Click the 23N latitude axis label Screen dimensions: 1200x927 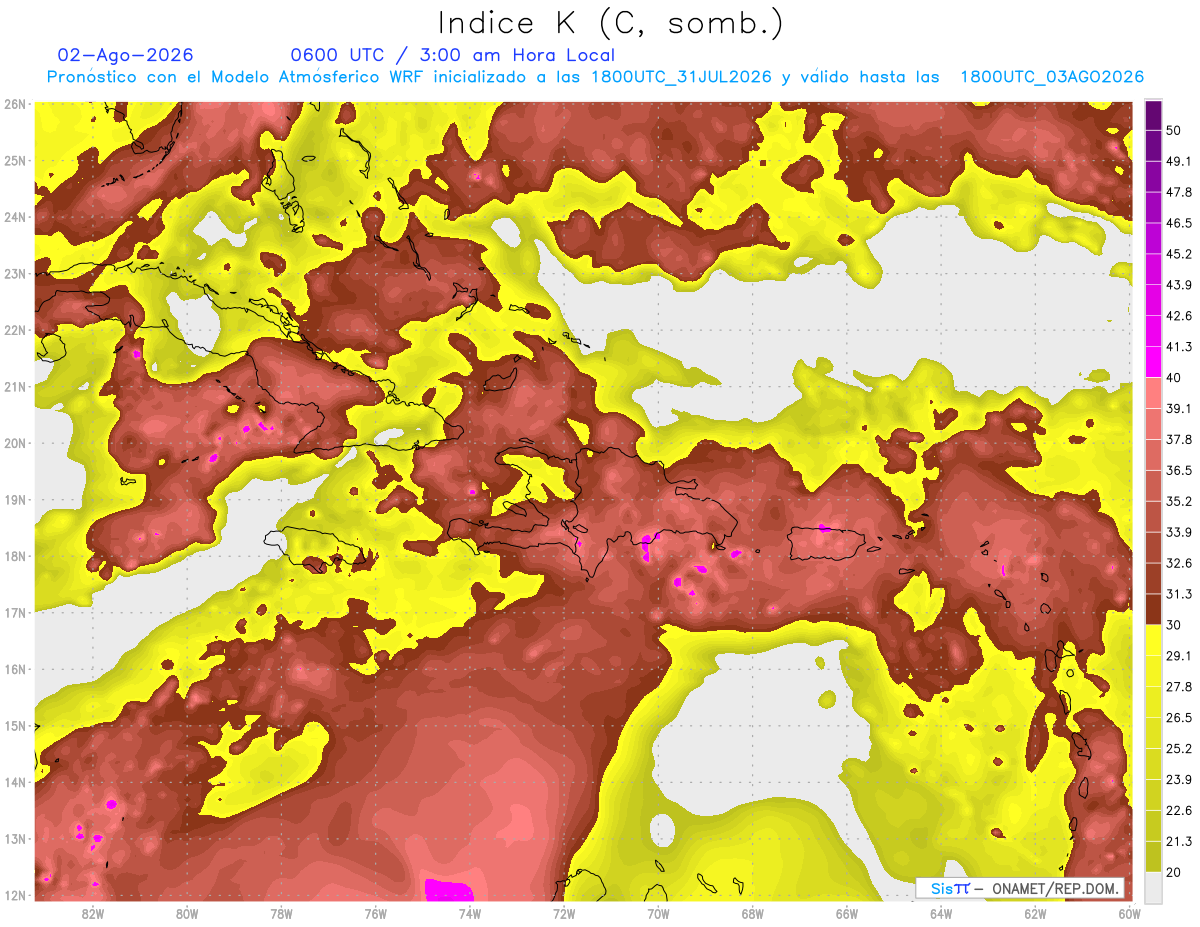[x=15, y=274]
